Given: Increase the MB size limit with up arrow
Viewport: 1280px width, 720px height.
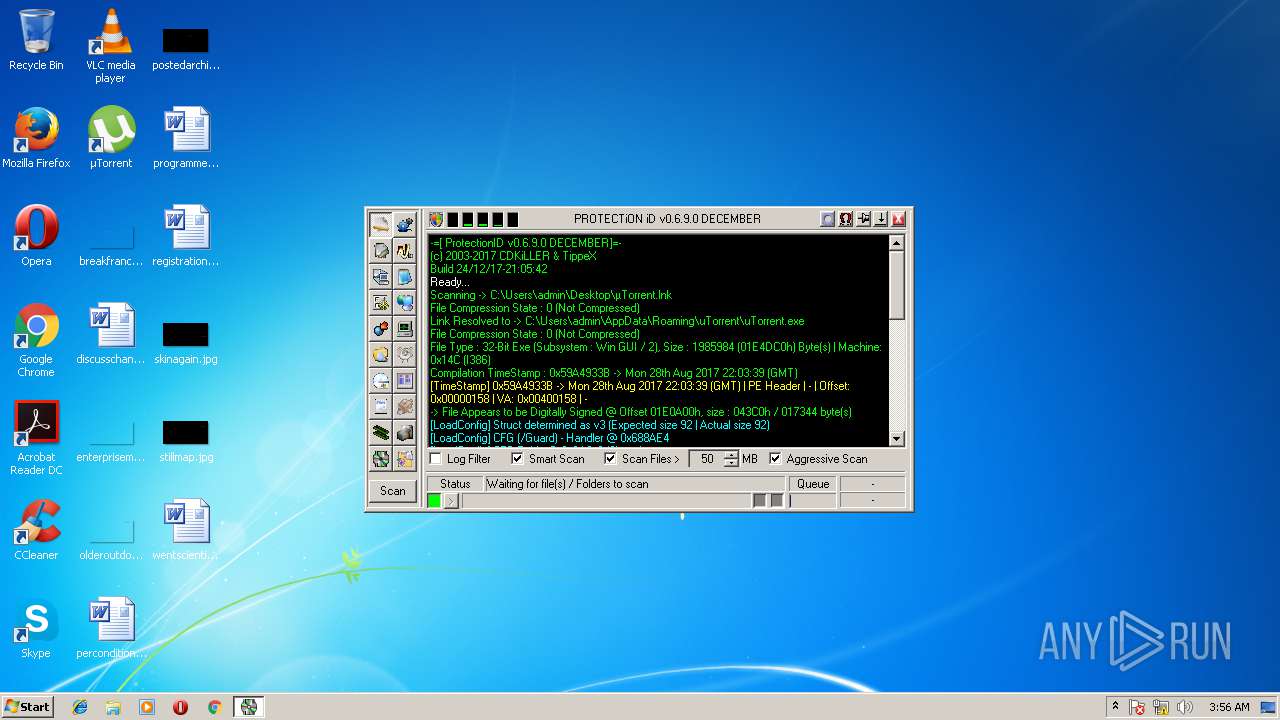Looking at the screenshot, I should [x=731, y=455].
